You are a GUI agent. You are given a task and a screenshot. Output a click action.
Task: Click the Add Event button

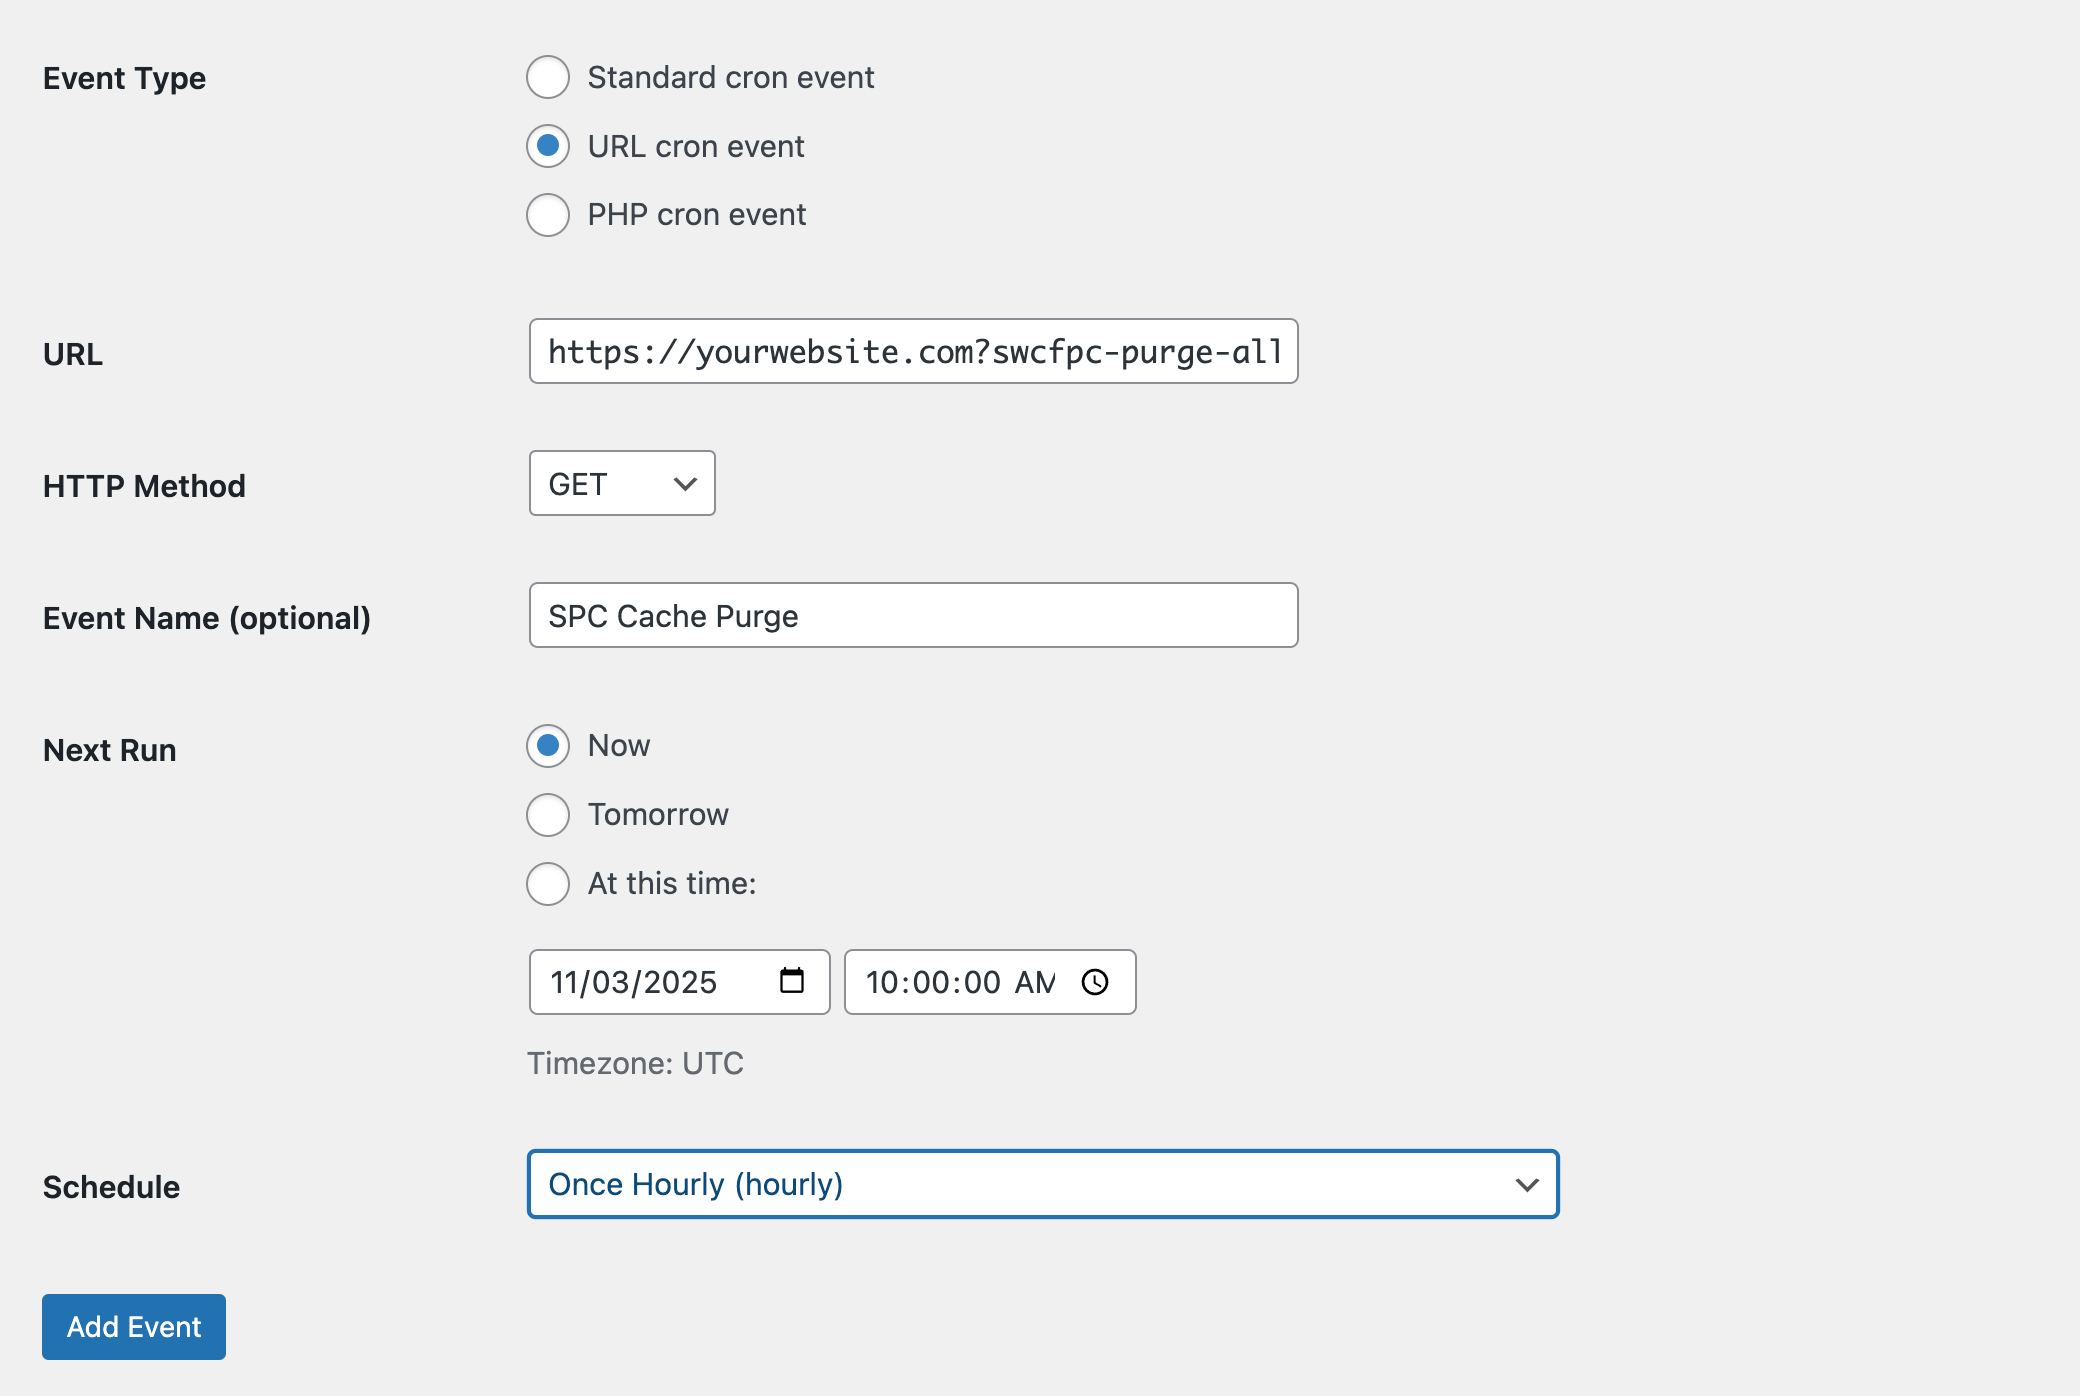click(x=134, y=1327)
